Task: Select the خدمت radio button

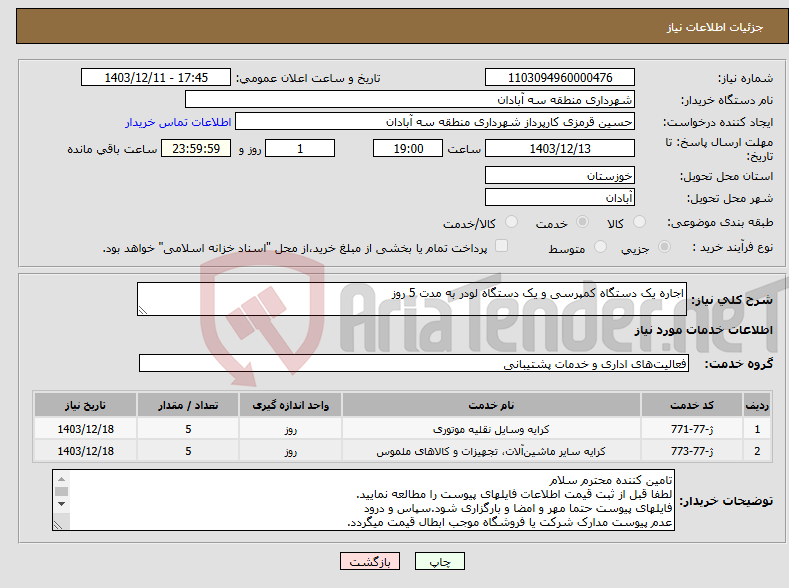Action: click(x=582, y=222)
